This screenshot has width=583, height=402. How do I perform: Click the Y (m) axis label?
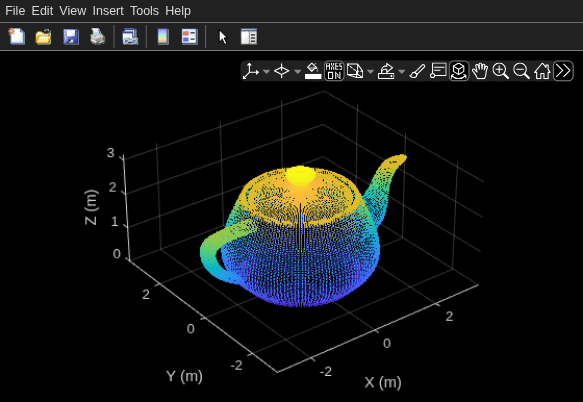click(x=184, y=376)
